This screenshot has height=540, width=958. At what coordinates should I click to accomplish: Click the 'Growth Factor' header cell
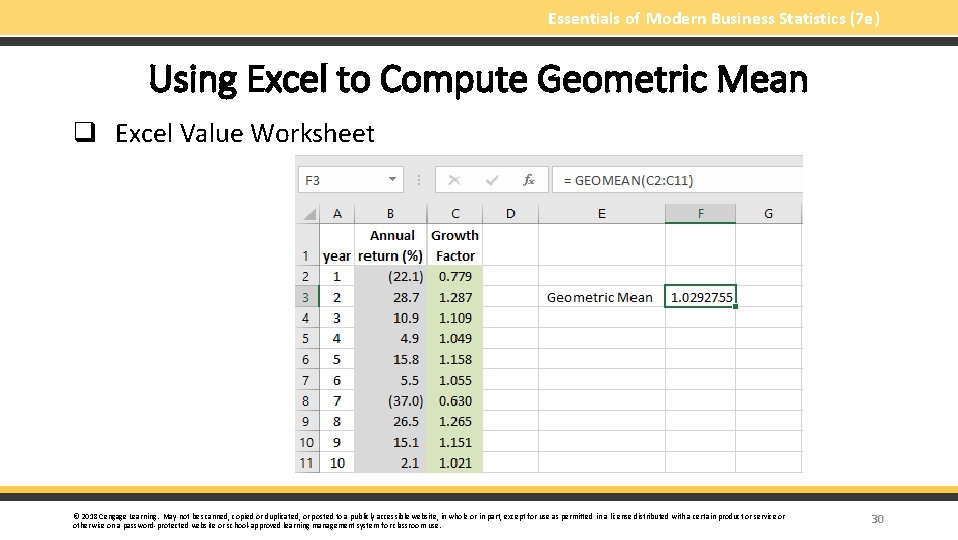455,245
